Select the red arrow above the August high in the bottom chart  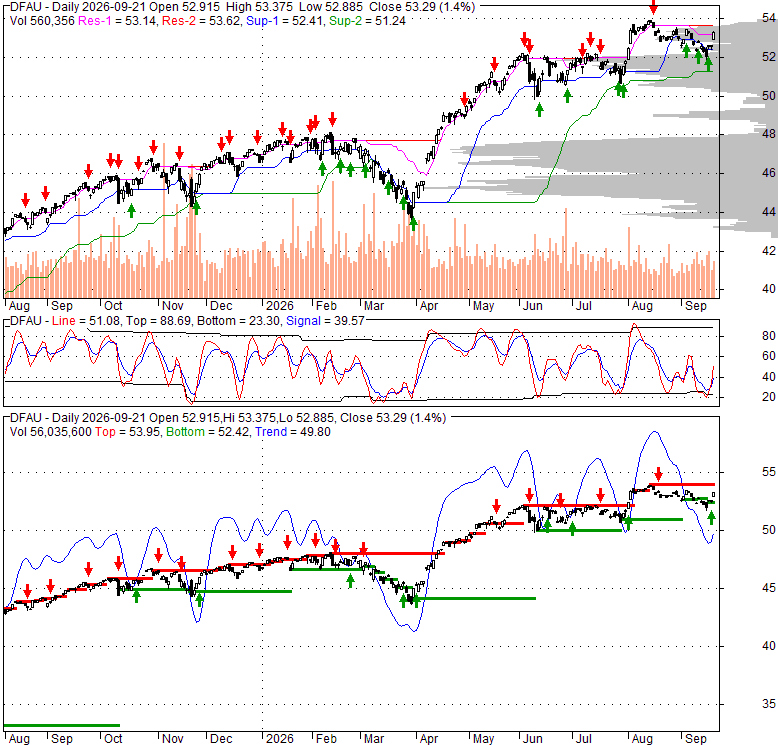(x=659, y=473)
